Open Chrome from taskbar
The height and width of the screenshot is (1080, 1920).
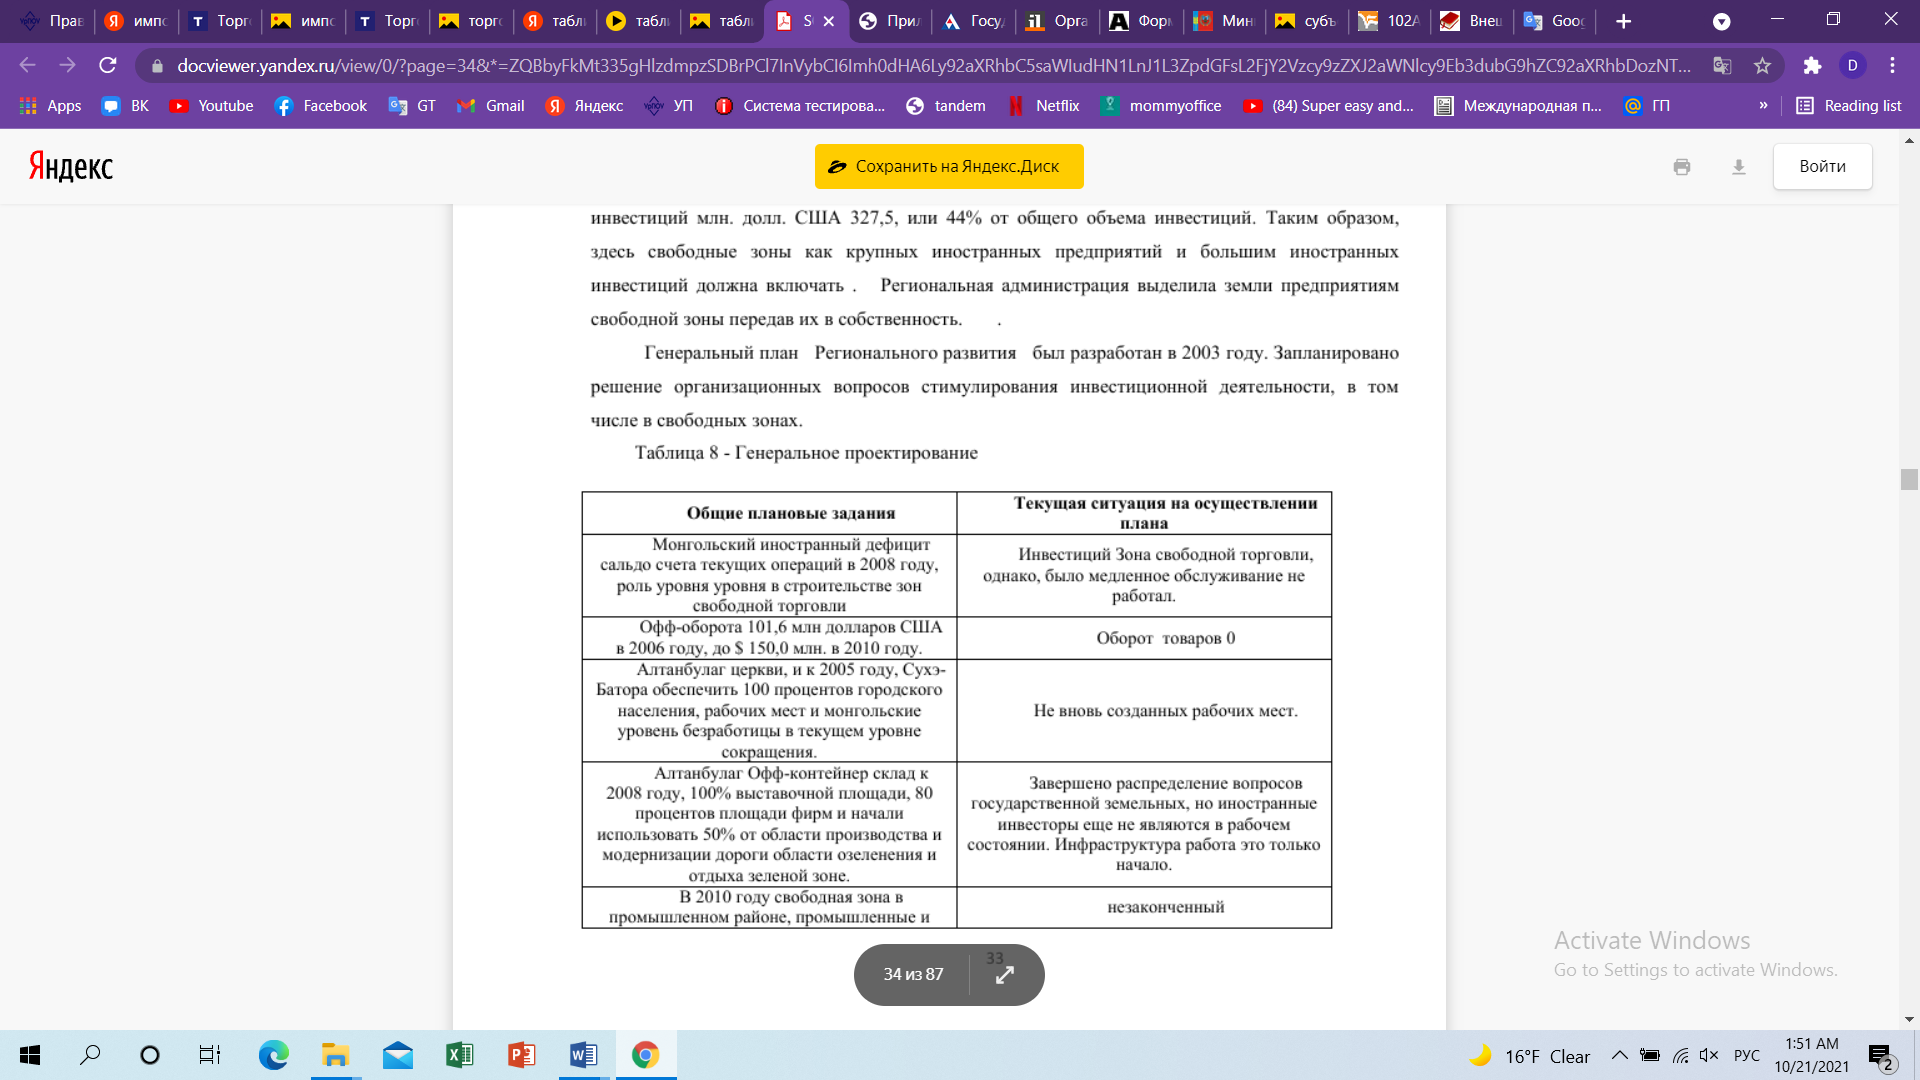pos(645,1055)
